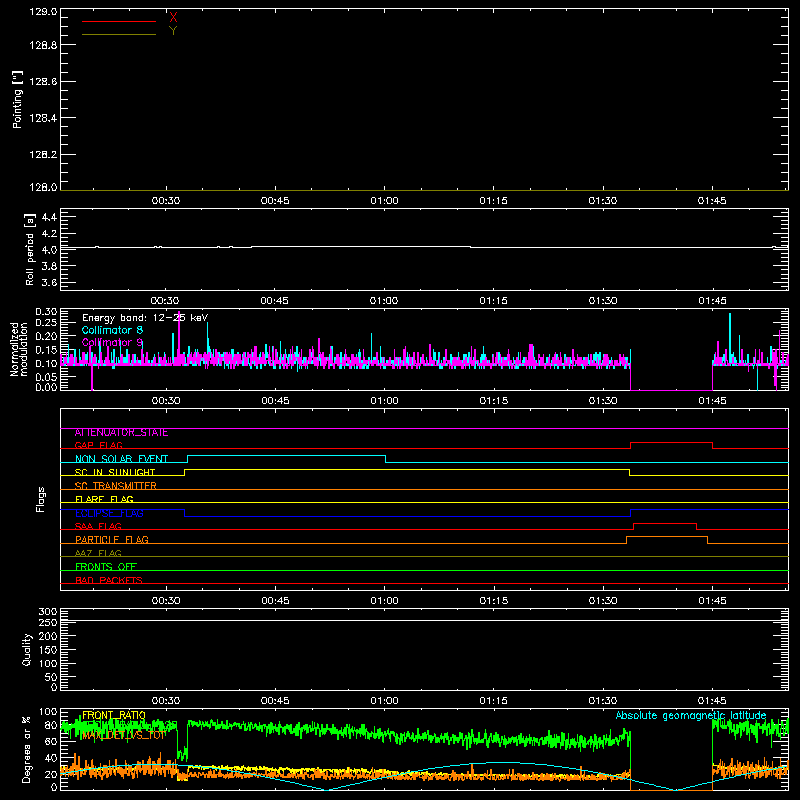Viewport: 800px width, 800px height.
Task: Click the '0.00' tick on modulation axis
Action: (46, 387)
